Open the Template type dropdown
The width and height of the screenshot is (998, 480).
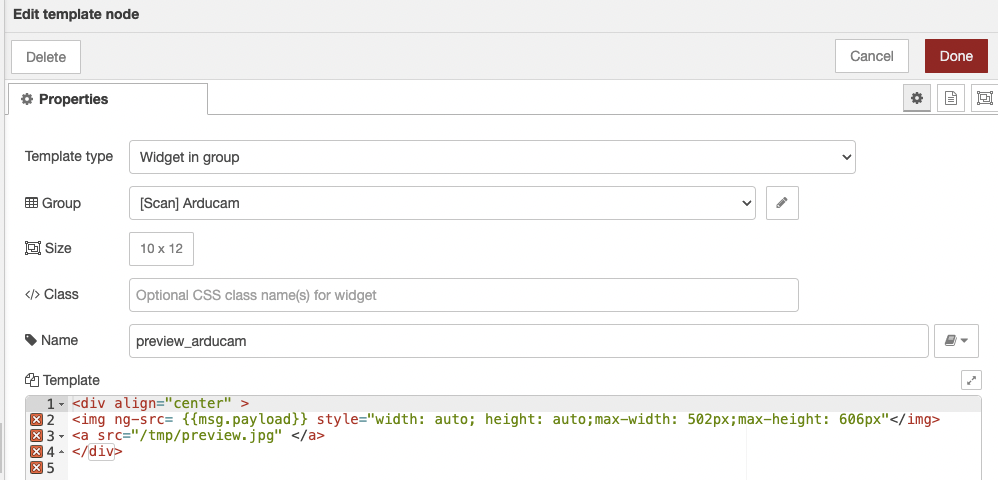point(492,157)
